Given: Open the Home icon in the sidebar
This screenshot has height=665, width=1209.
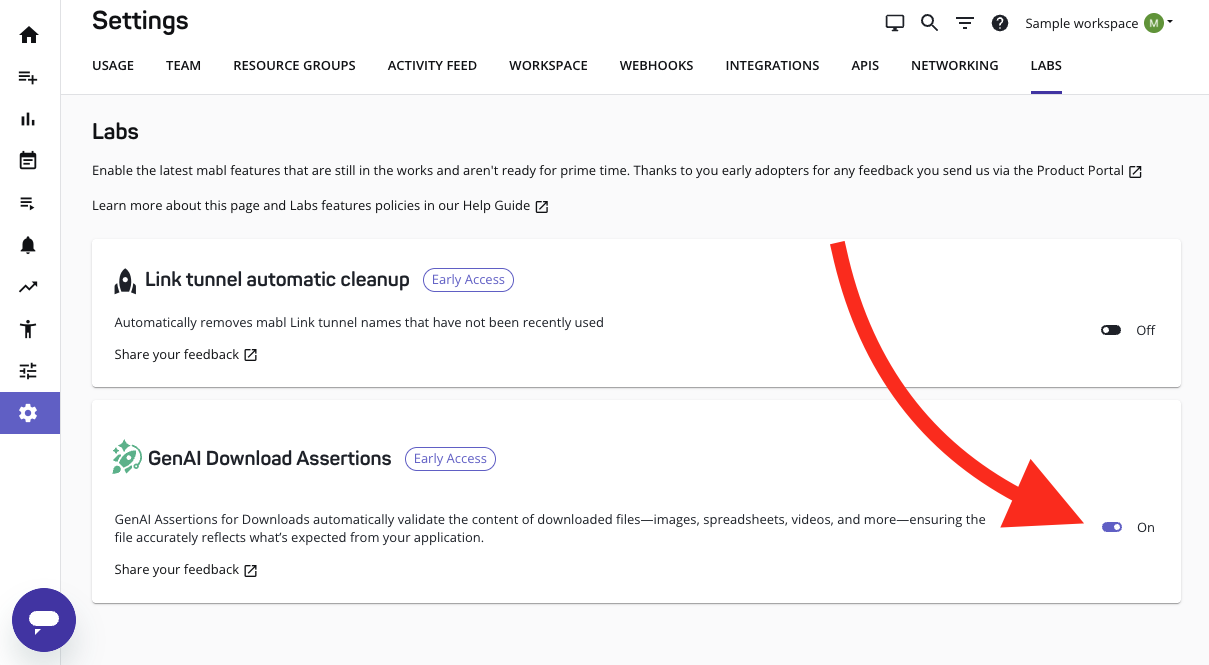Looking at the screenshot, I should coord(29,34).
